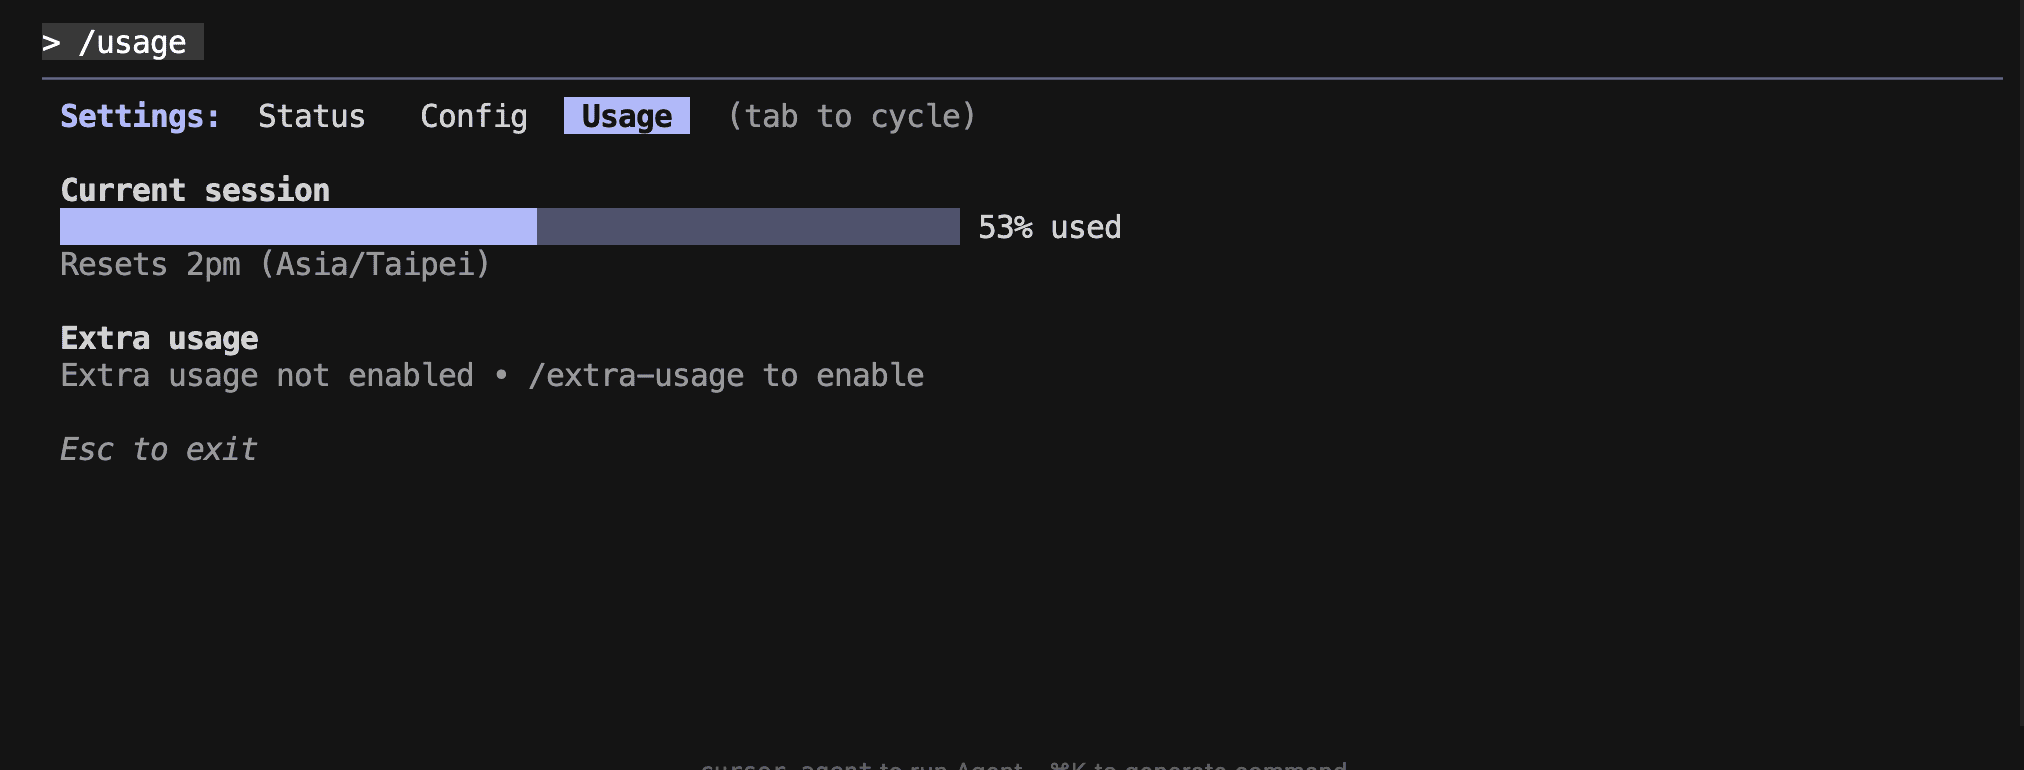Click the "cursor-agent to run Agent" hint at the bottom
The width and height of the screenshot is (2024, 770).
[862, 765]
